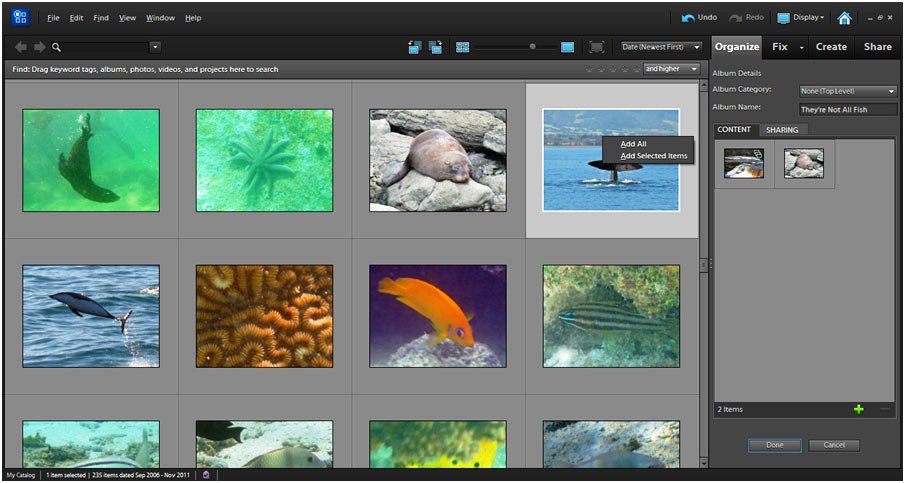Click the Cancel button

[834, 445]
